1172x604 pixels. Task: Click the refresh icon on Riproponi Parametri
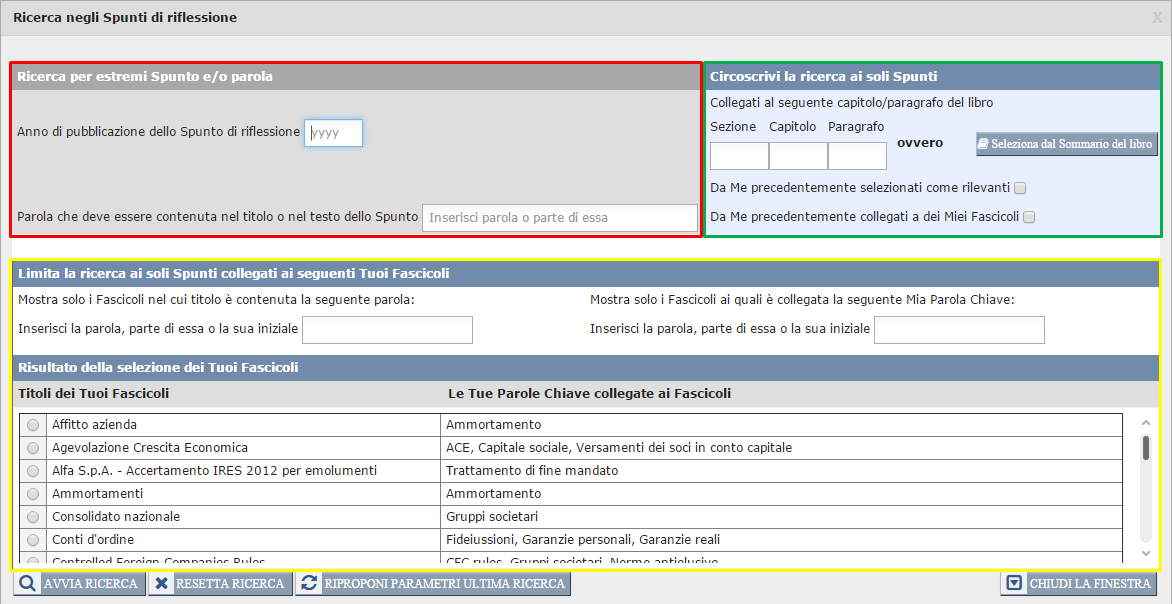pos(310,584)
